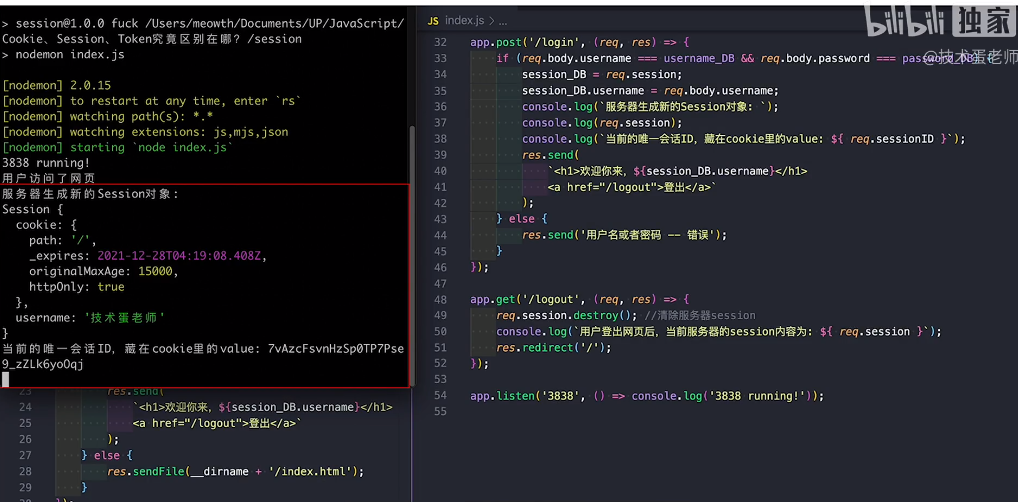Click '} else {' on line 43
This screenshot has height=502, width=1018.
[x=523, y=219]
